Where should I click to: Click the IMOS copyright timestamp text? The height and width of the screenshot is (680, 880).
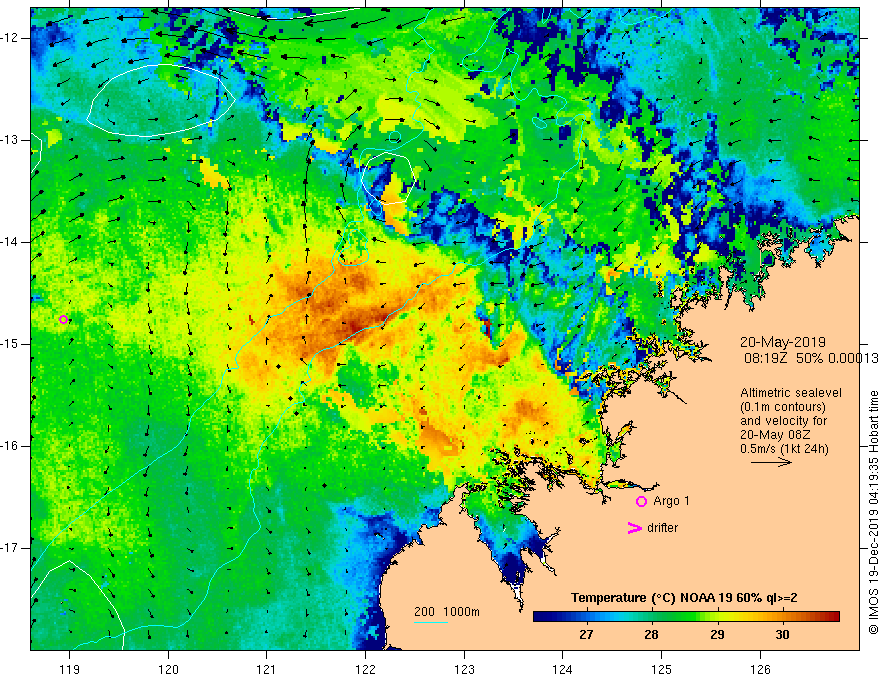[873, 512]
